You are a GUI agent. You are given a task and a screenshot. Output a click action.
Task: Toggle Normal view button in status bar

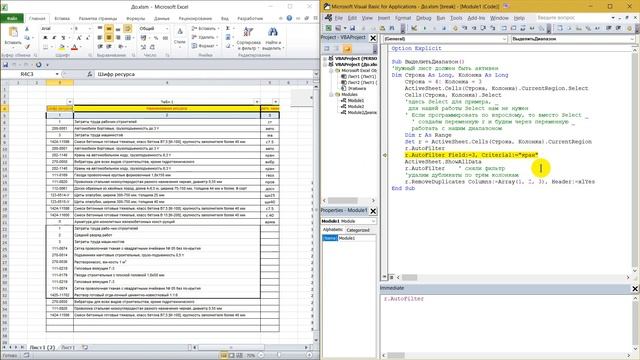(x=223, y=355)
